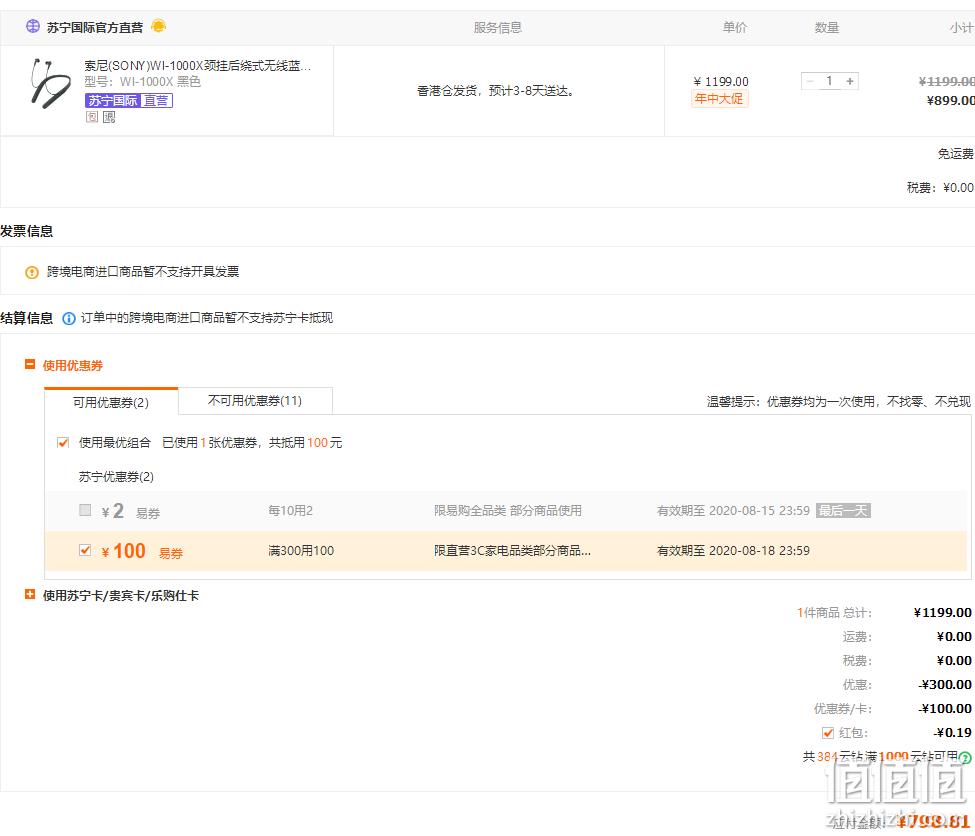Open the 索尼(SONY)WI-1000X product title link

198,65
